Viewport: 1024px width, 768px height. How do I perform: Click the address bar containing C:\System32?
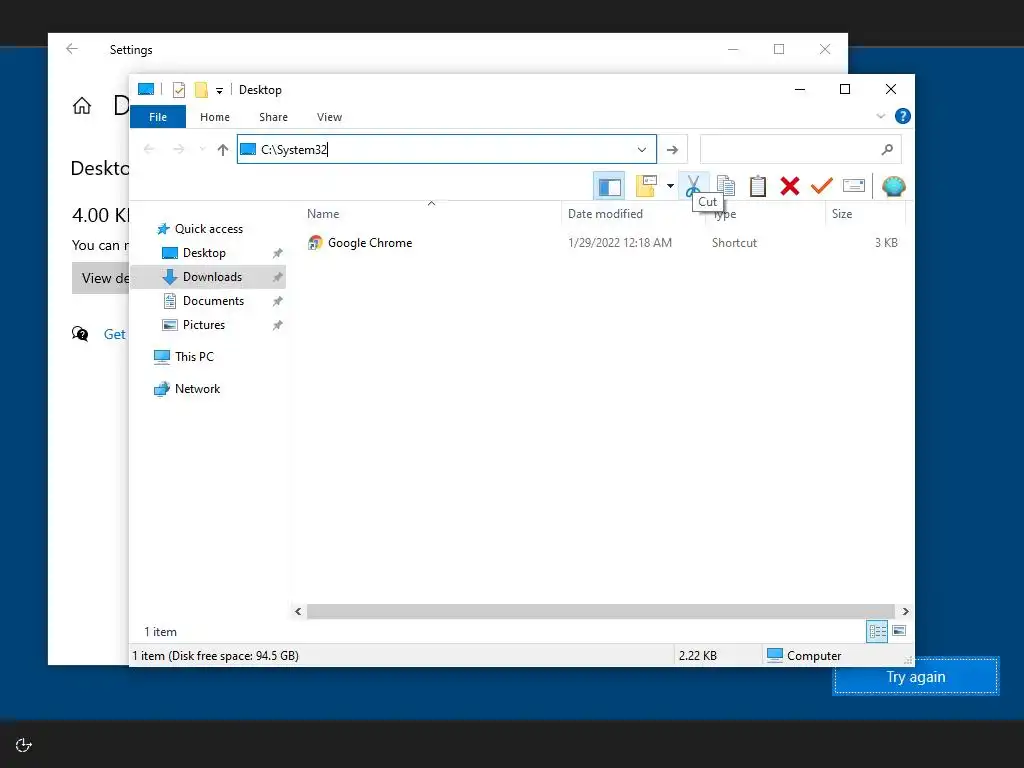click(446, 150)
